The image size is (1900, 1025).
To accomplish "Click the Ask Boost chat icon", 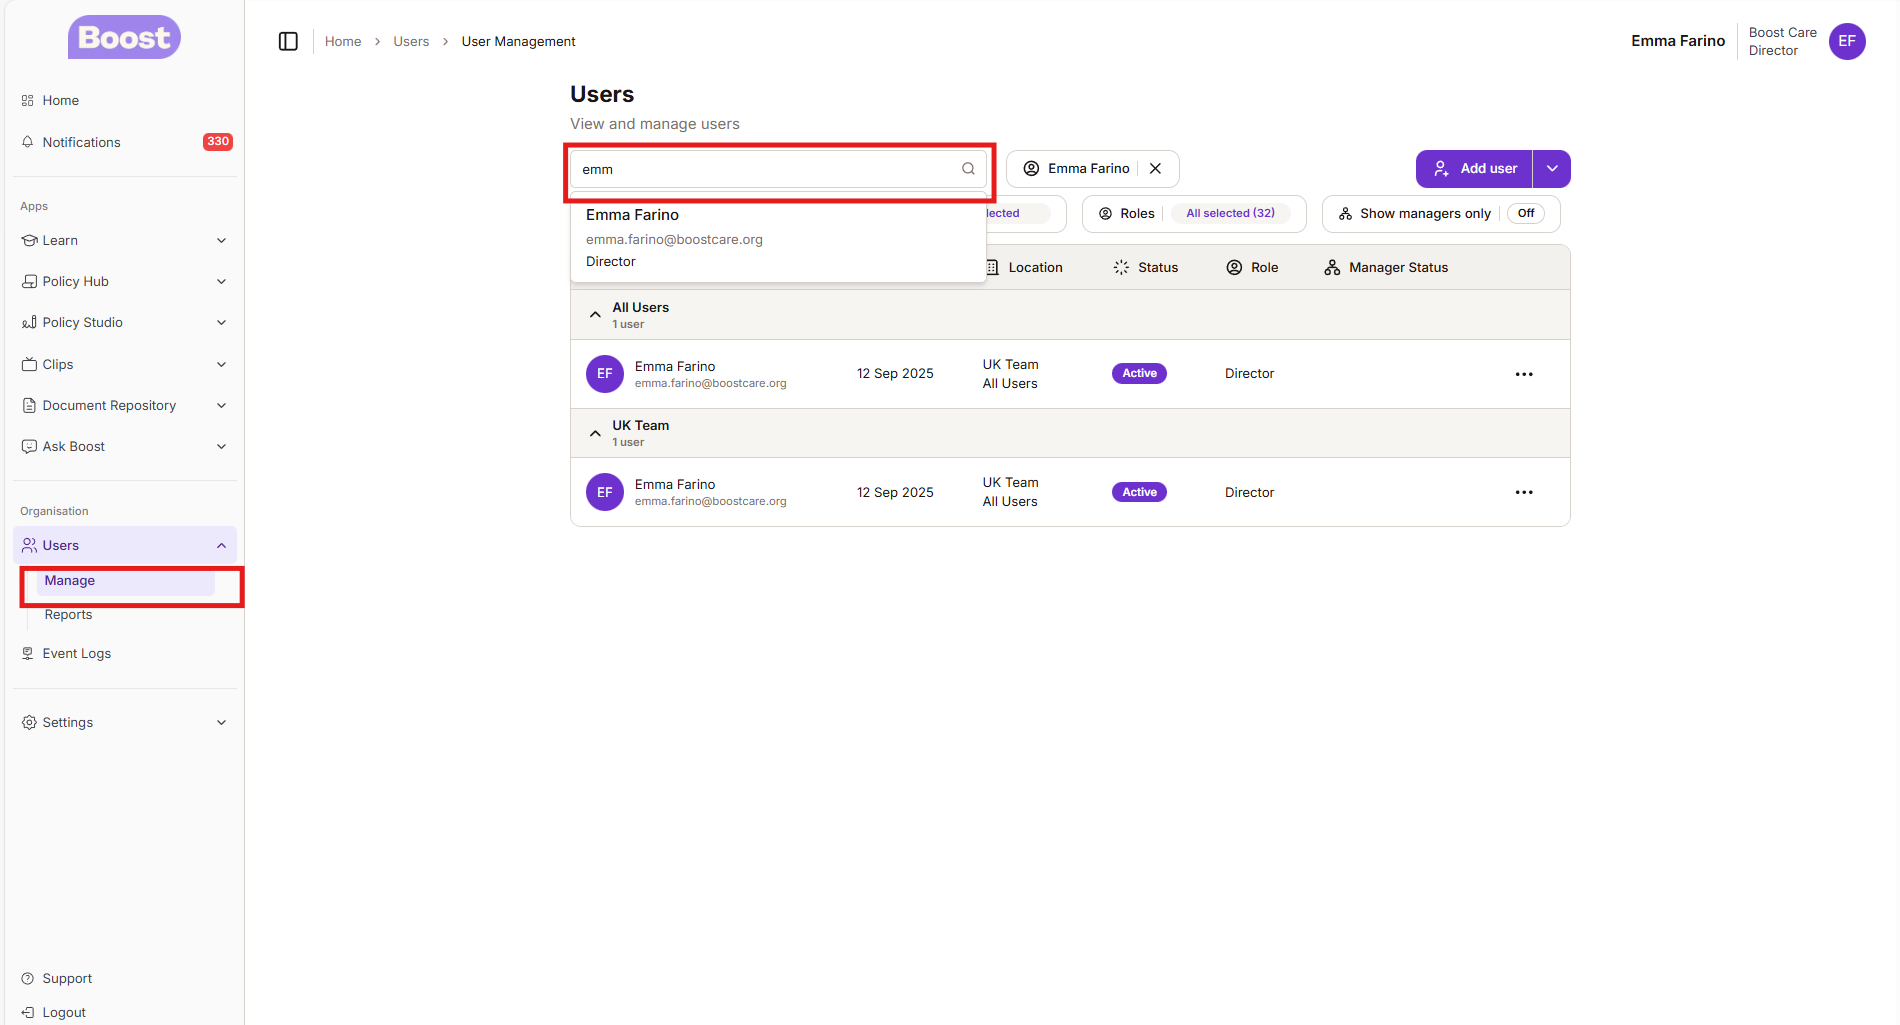I will [x=29, y=446].
